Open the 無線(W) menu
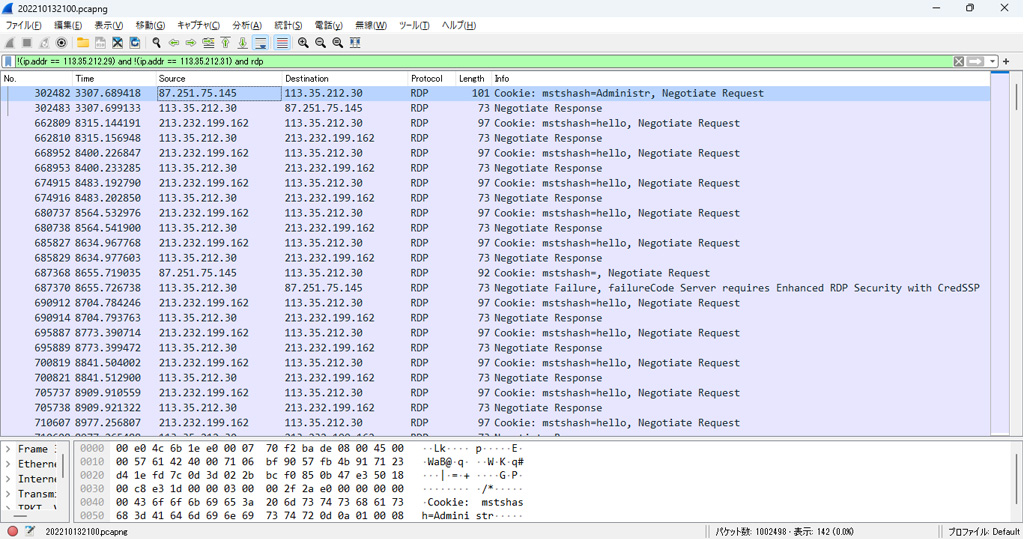The height and width of the screenshot is (539, 1024). coord(371,25)
